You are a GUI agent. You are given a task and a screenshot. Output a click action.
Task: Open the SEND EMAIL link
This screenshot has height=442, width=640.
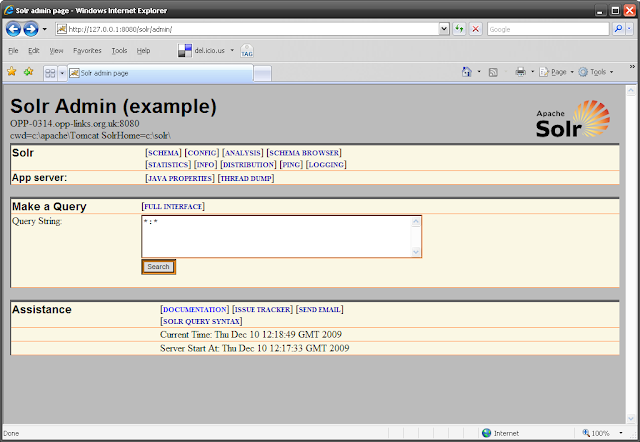coord(320,310)
